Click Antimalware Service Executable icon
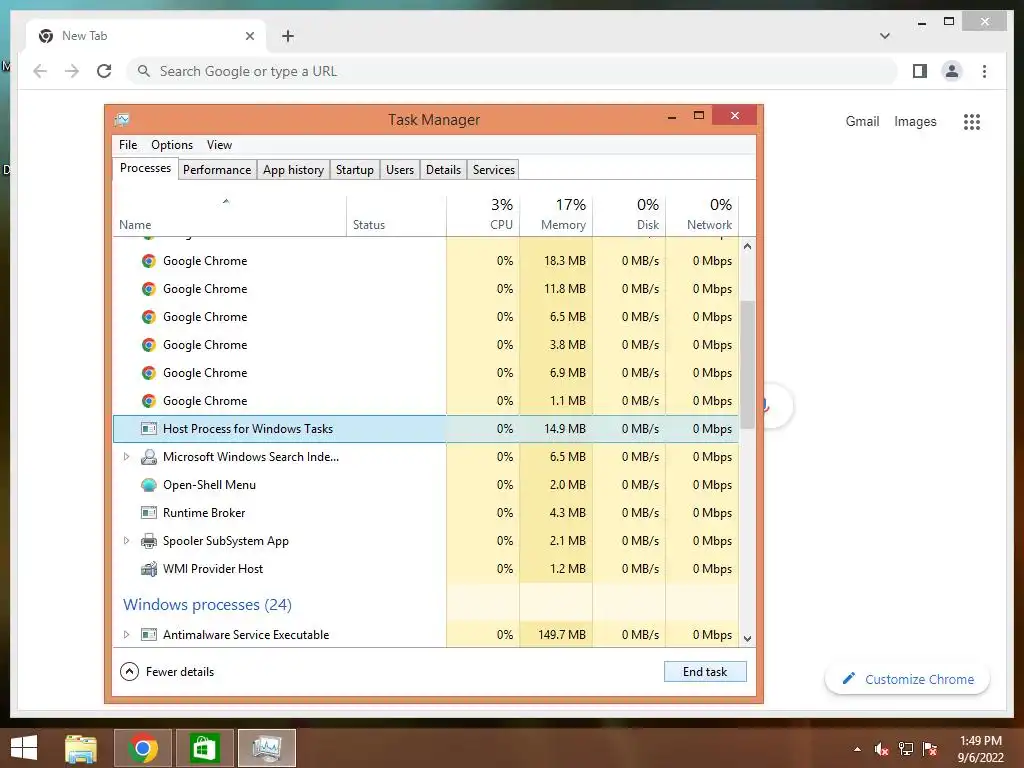This screenshot has height=768, width=1024. (149, 635)
